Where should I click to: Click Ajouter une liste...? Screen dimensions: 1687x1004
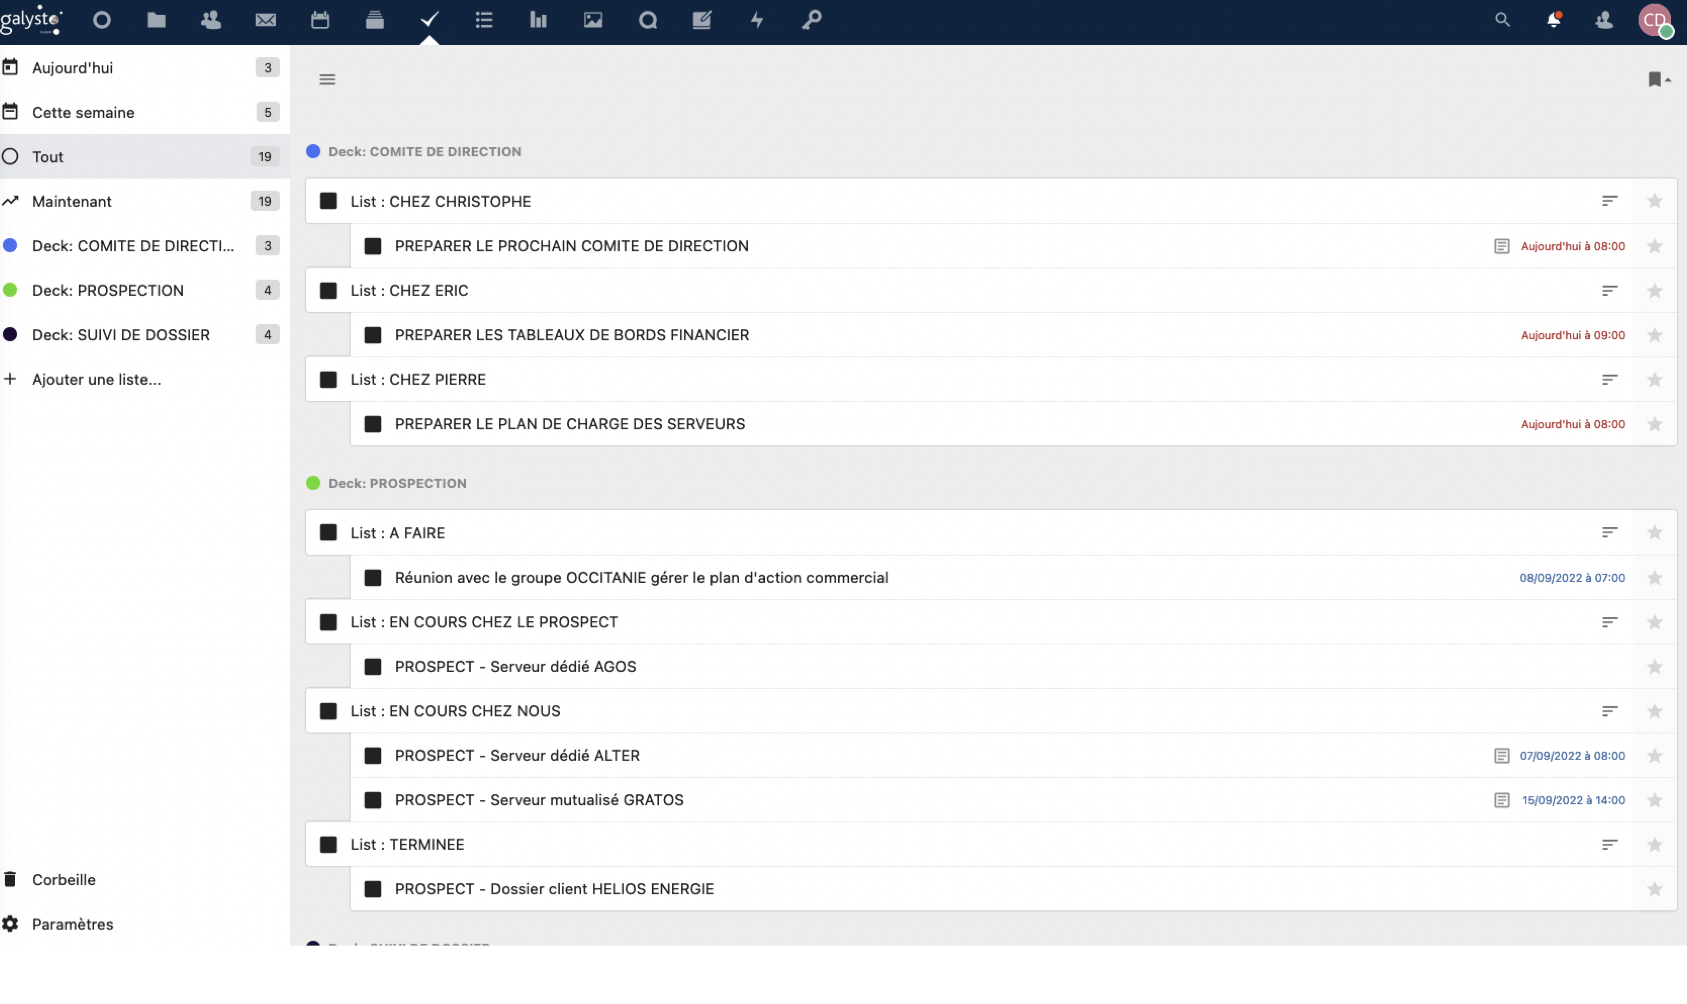(96, 380)
